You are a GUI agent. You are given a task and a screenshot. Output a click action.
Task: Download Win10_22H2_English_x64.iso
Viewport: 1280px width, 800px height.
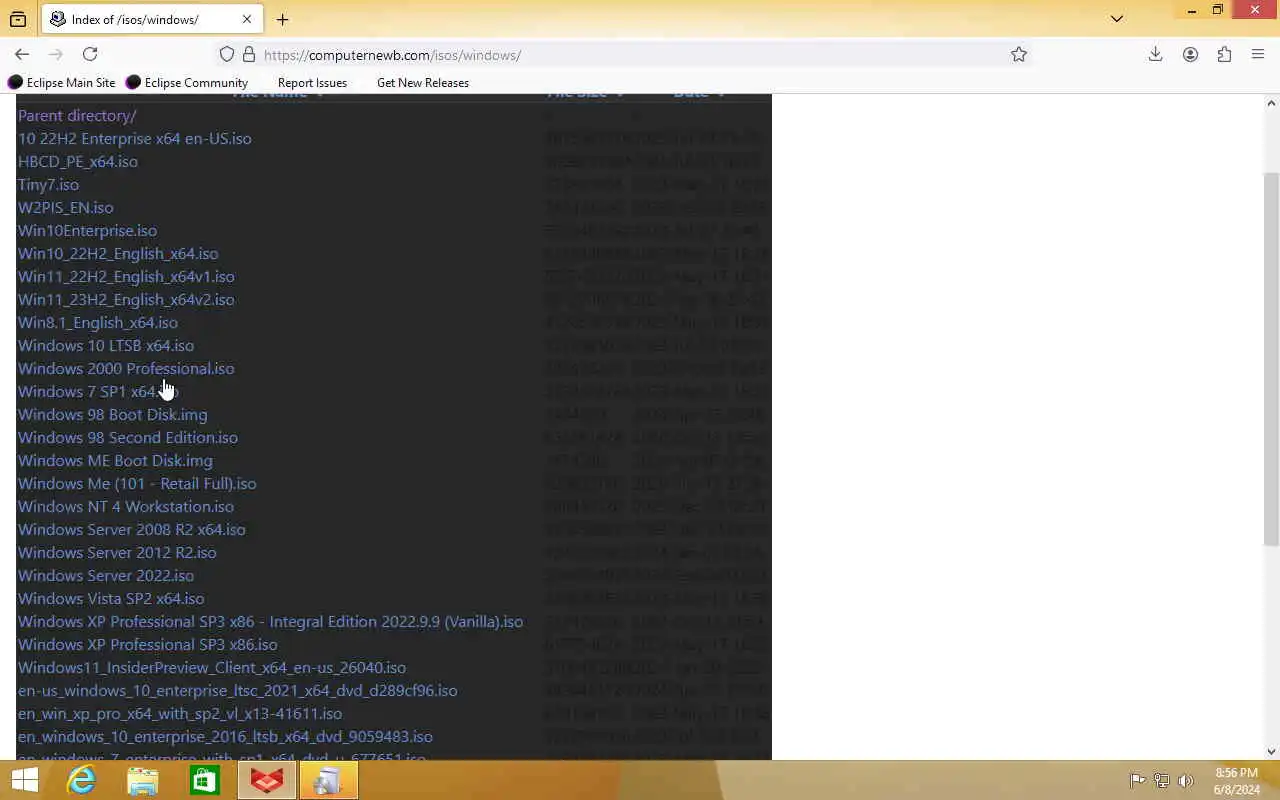coord(118,253)
